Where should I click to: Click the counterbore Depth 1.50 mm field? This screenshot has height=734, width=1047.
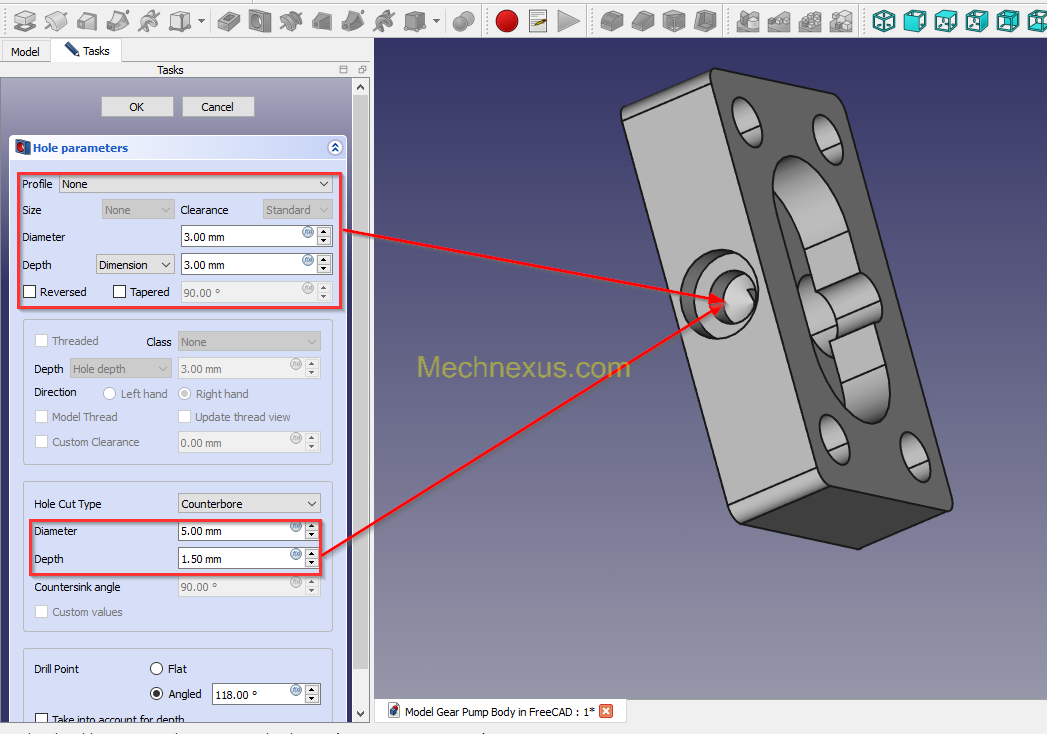(249, 558)
